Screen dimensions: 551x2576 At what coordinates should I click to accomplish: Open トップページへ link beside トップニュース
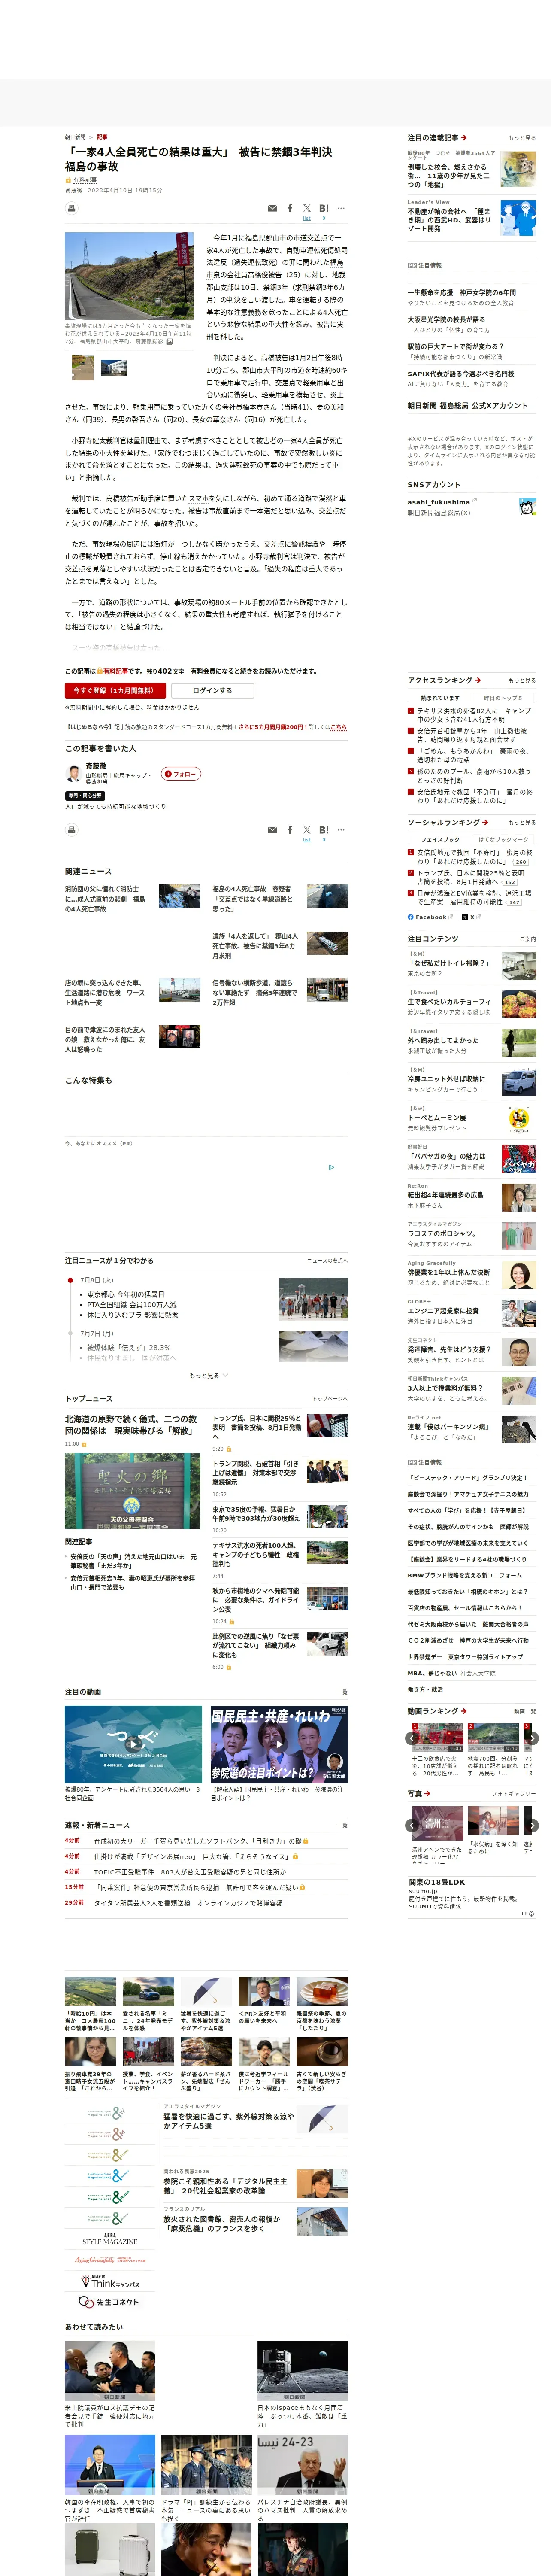click(x=329, y=1399)
